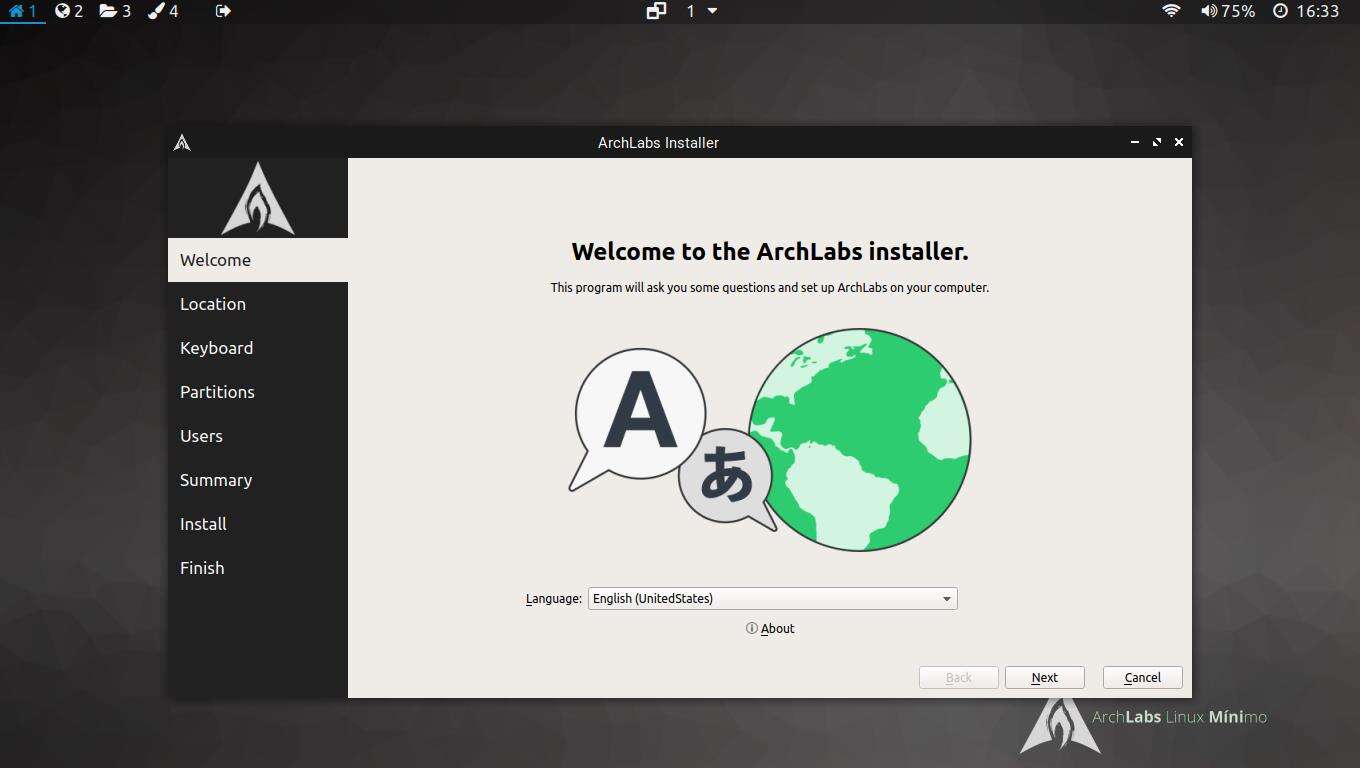Select the Finish step in sidebar
1360x768 pixels.
click(x=258, y=568)
